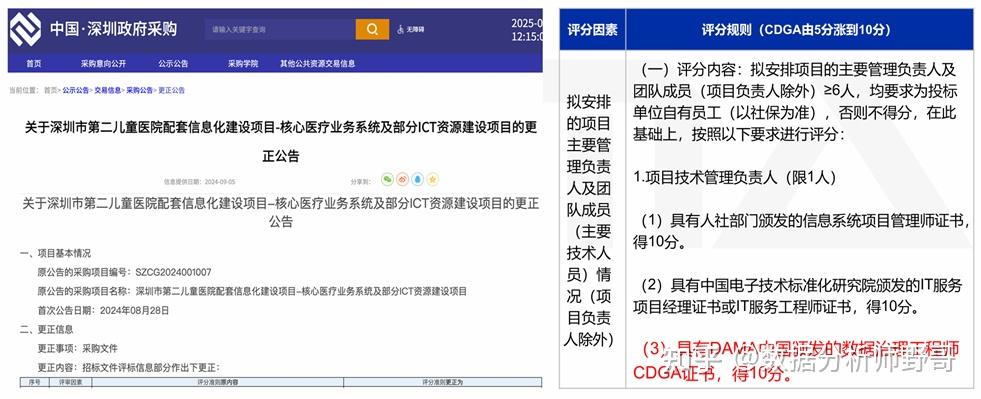Image resolution: width=981 pixels, height=399 pixels.
Task: Click project number SZCG2024001007
Action: [x=173, y=272]
